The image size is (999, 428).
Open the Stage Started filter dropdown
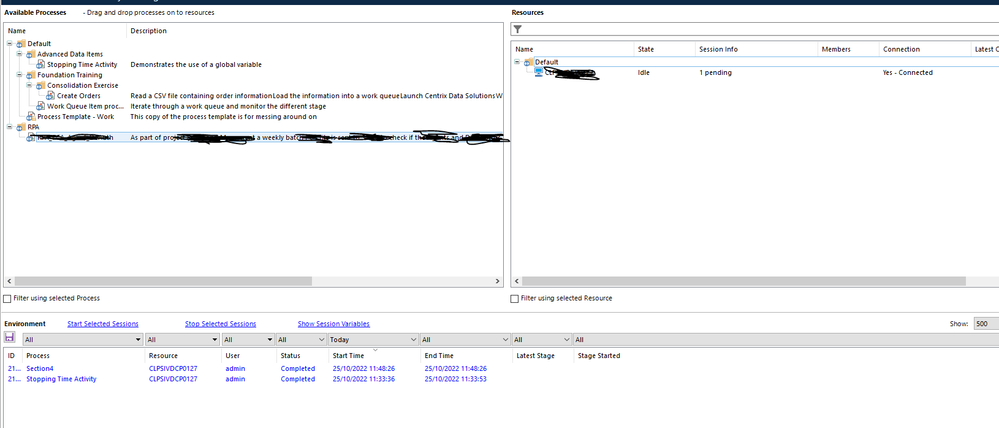click(786, 340)
